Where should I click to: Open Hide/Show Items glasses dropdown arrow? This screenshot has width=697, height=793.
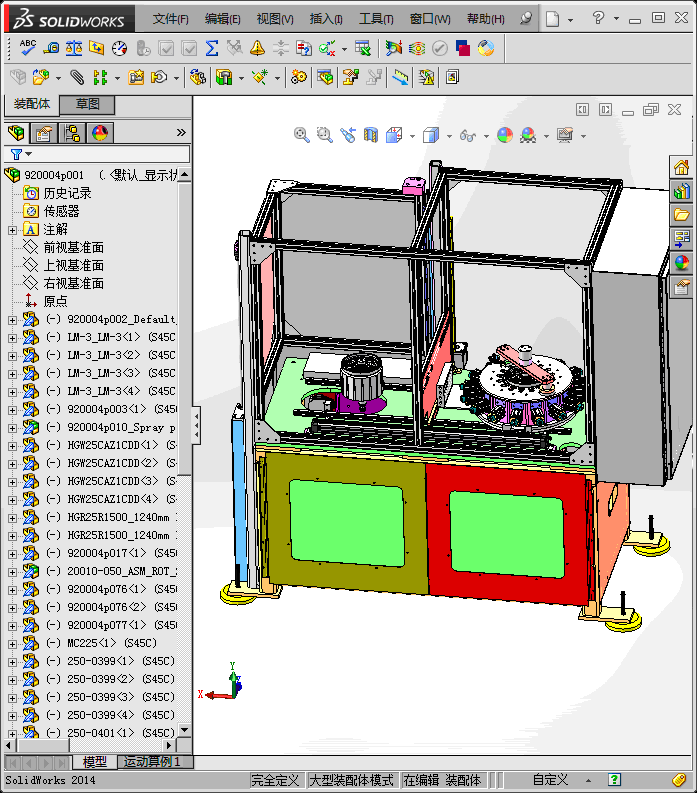pyautogui.click(x=487, y=136)
